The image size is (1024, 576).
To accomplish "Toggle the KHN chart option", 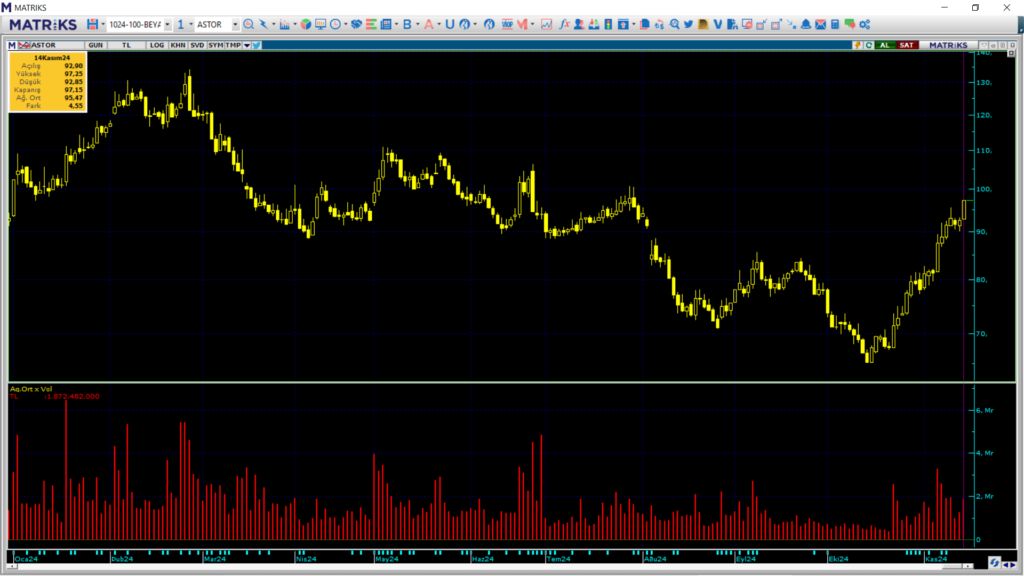I will 177,45.
